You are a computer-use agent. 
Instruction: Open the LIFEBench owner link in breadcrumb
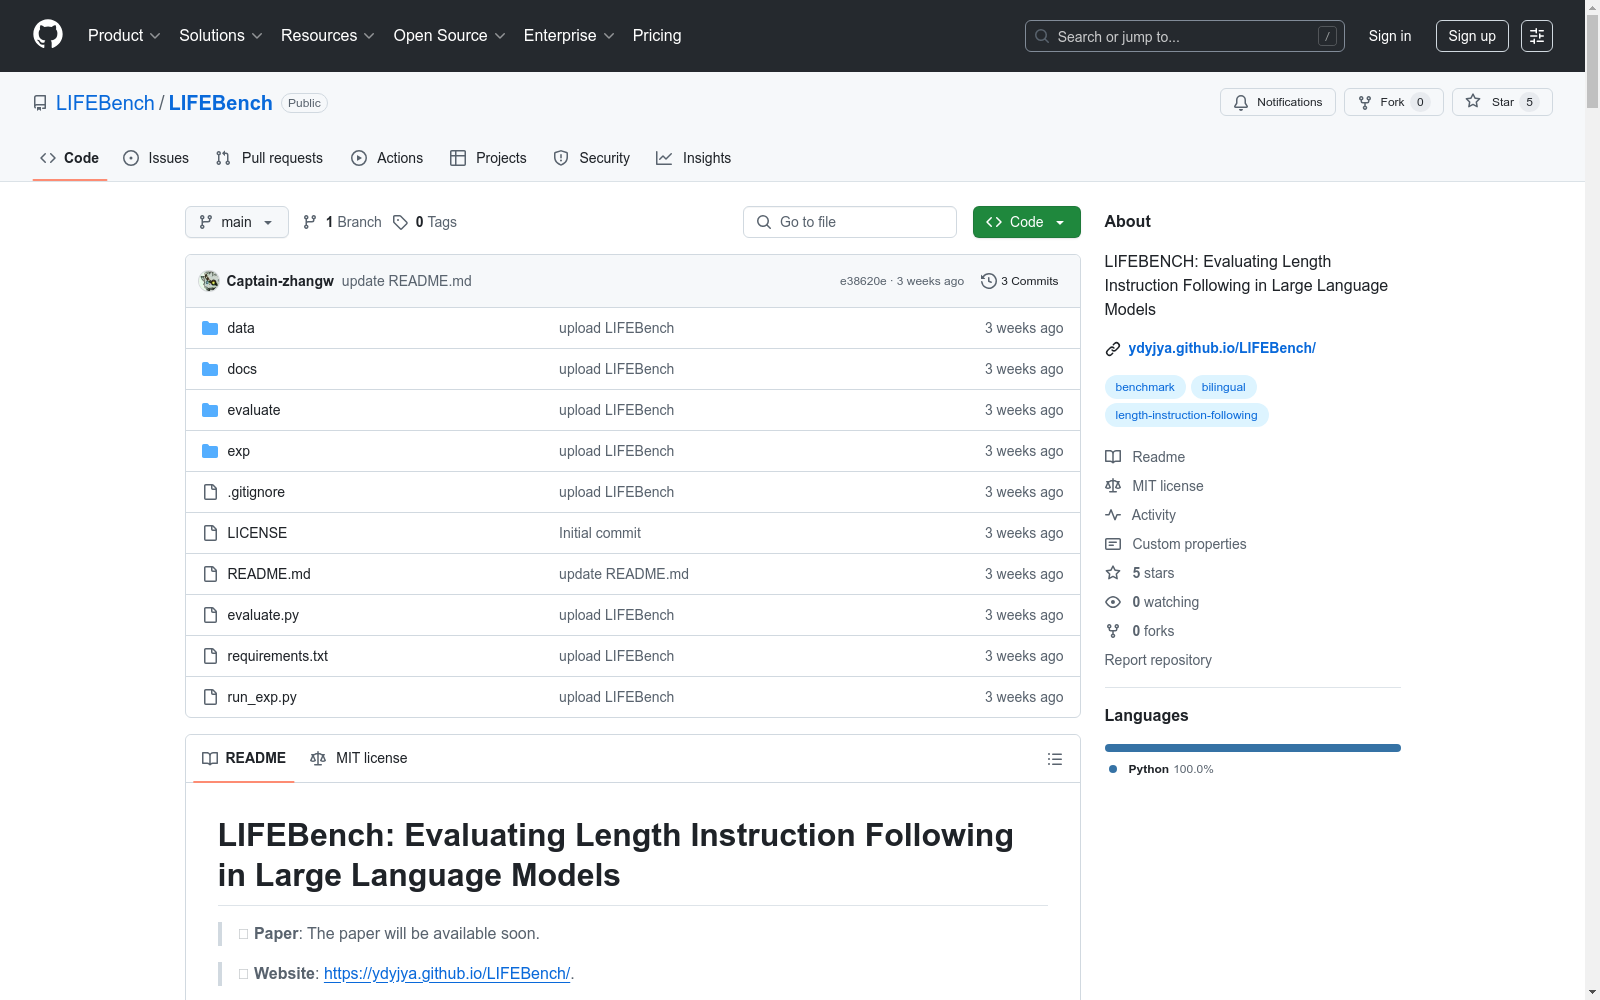[105, 103]
